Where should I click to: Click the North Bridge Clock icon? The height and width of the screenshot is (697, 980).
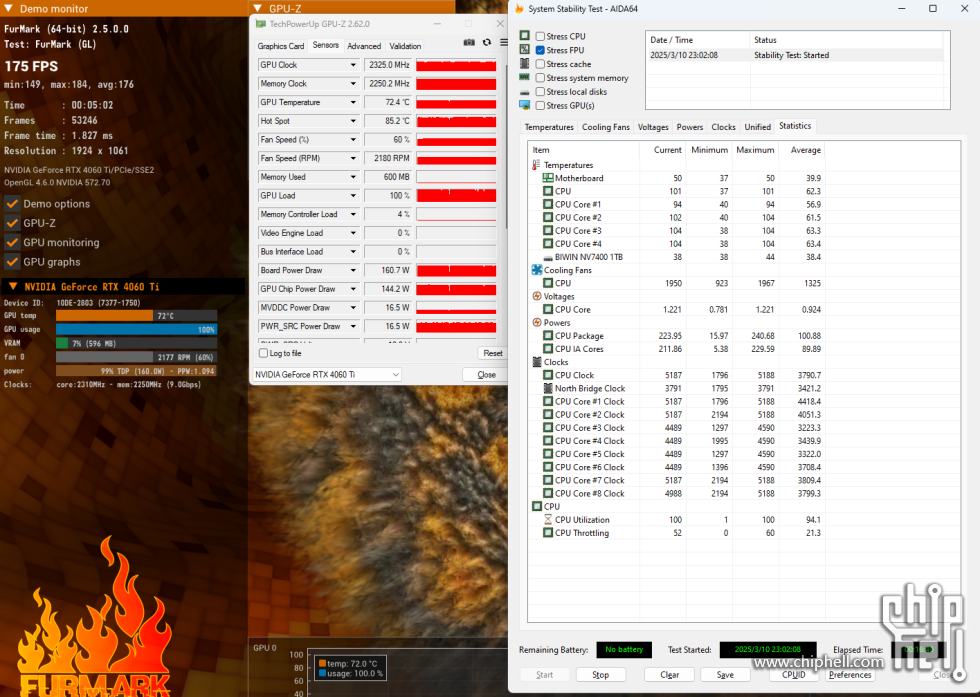(x=548, y=388)
